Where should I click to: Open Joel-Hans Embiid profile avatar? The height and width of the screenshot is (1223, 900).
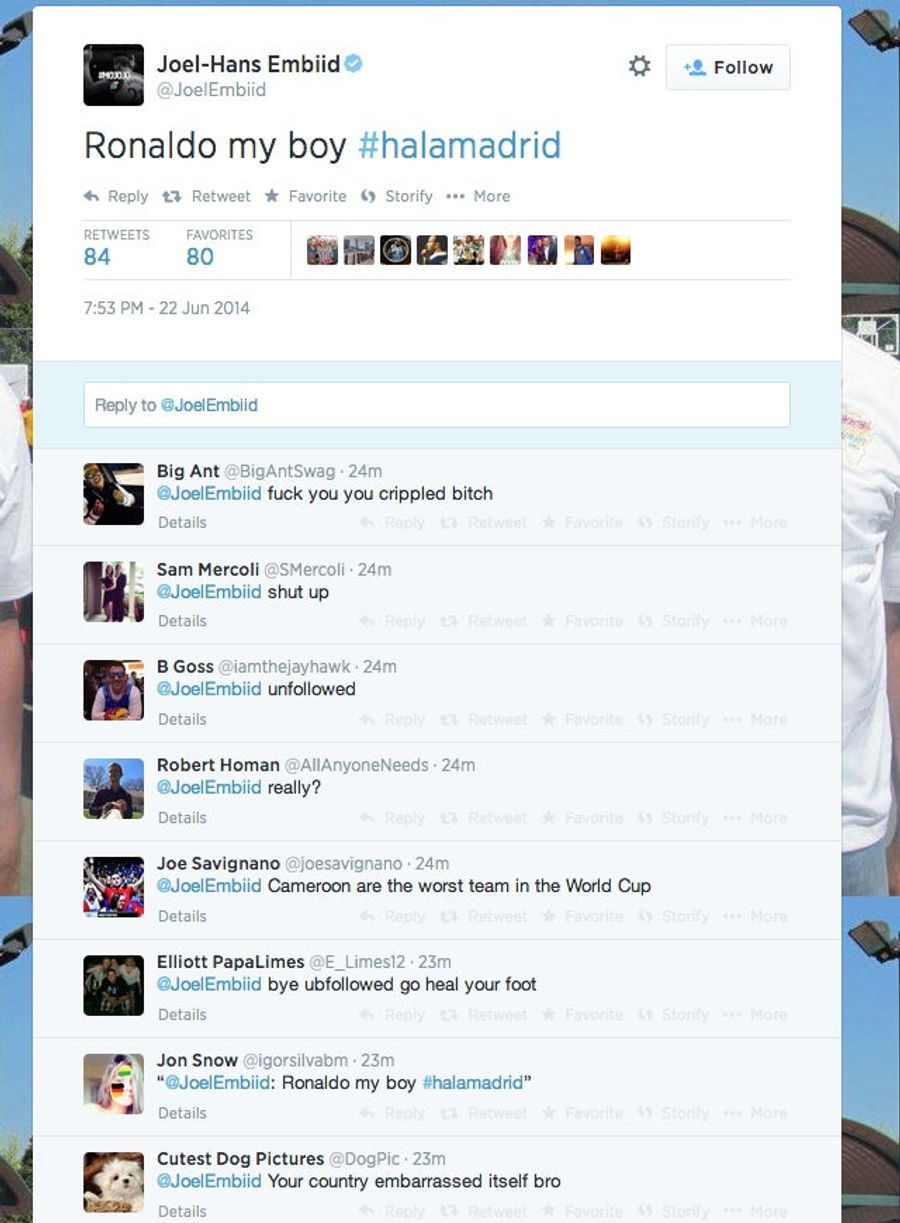[x=113, y=75]
